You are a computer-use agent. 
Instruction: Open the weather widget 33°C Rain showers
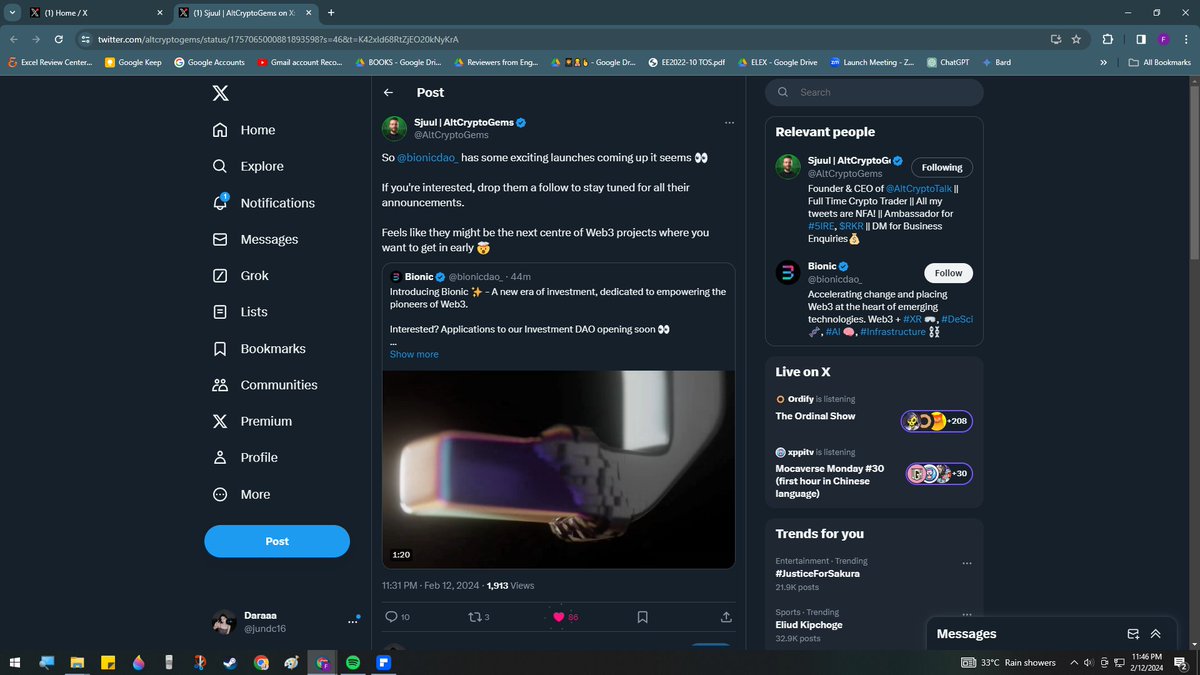point(1007,662)
